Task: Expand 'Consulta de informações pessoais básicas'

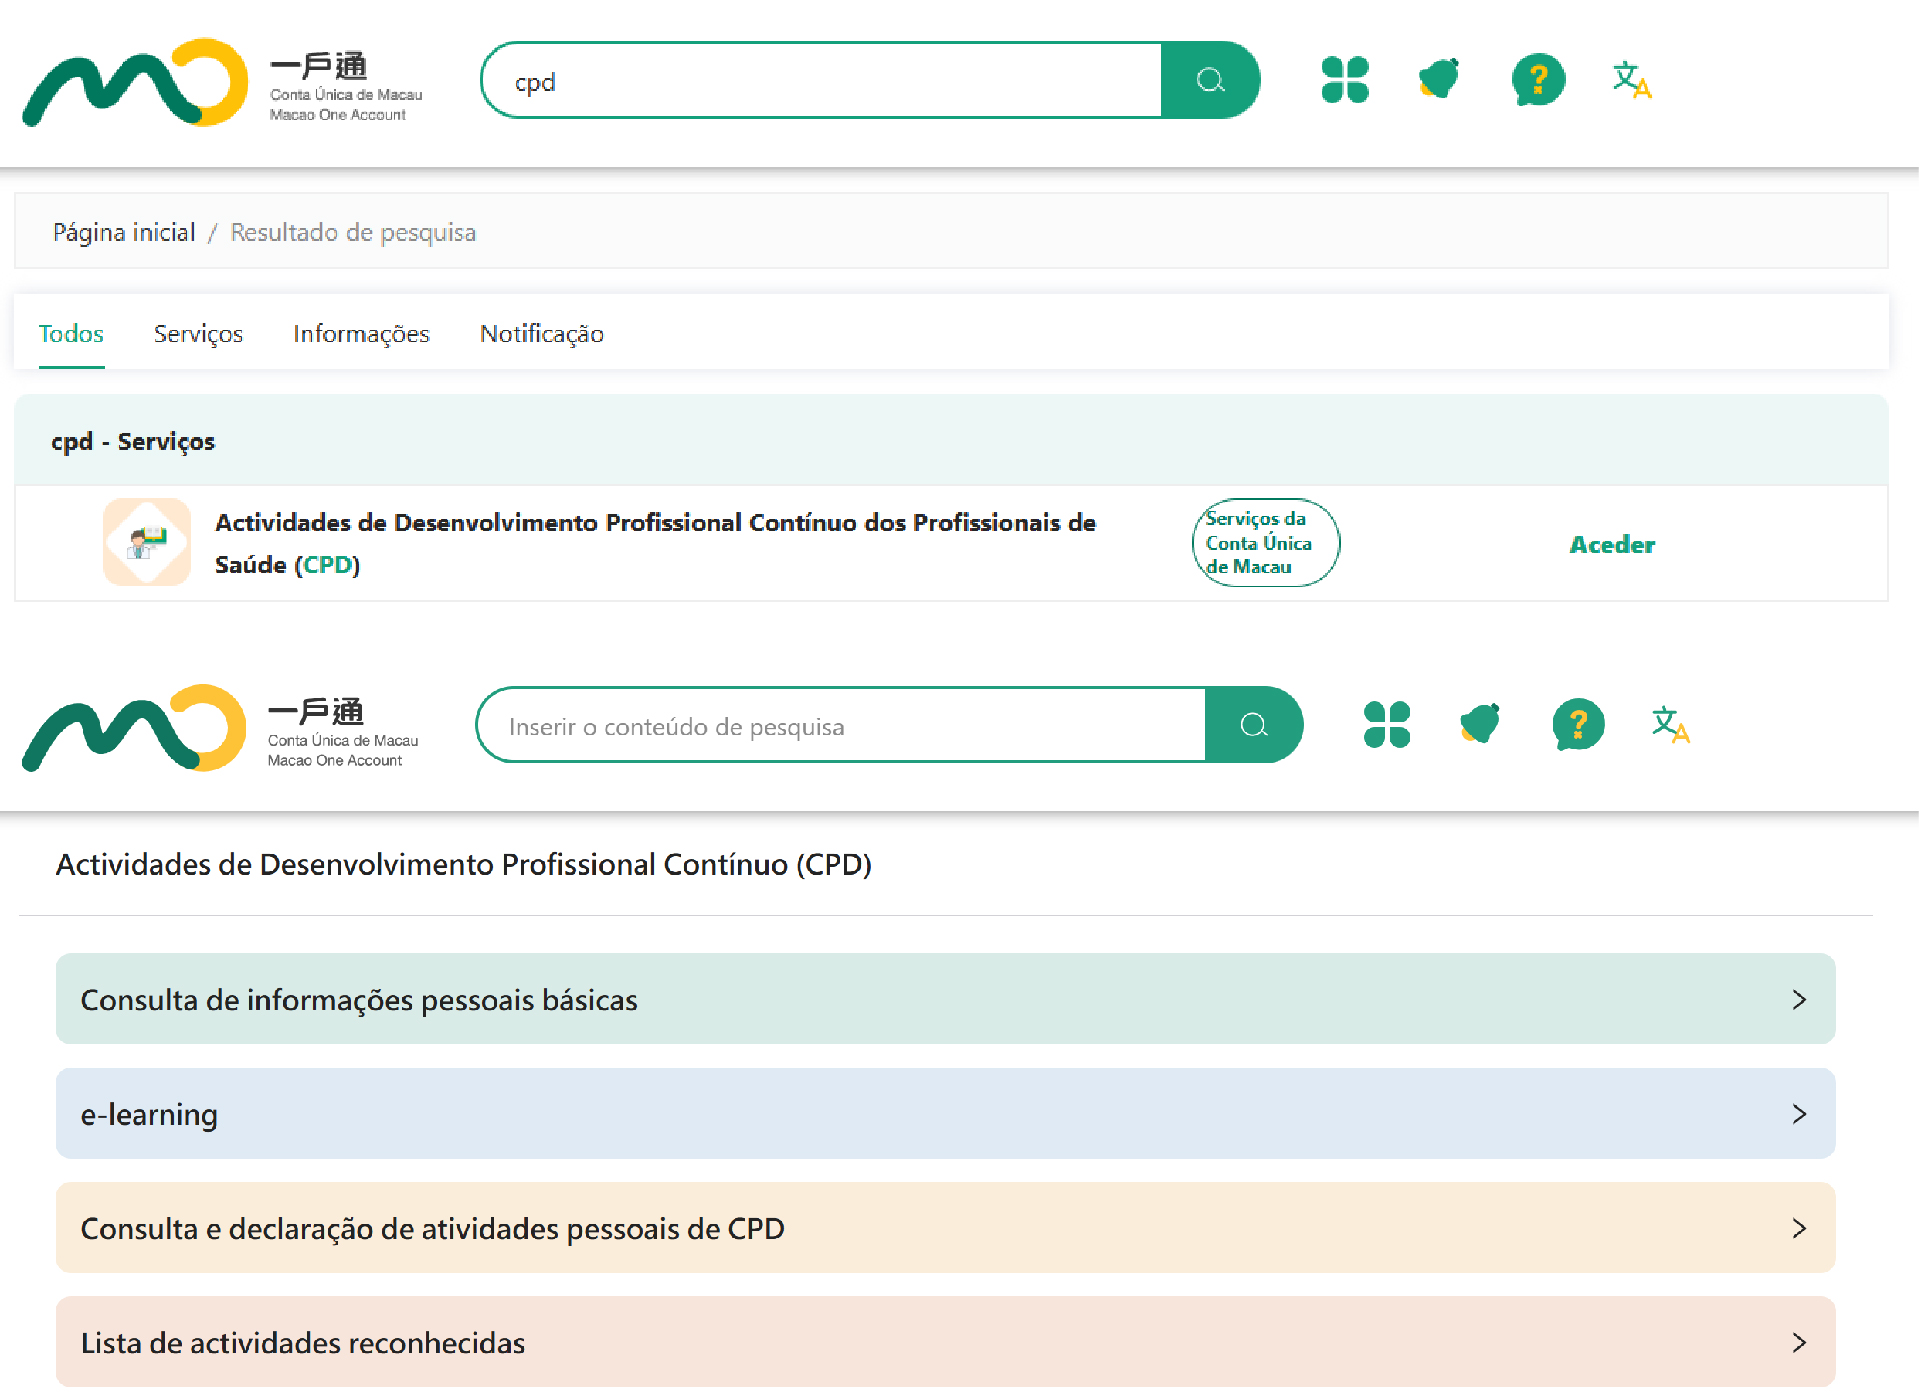Action: pyautogui.click(x=945, y=999)
